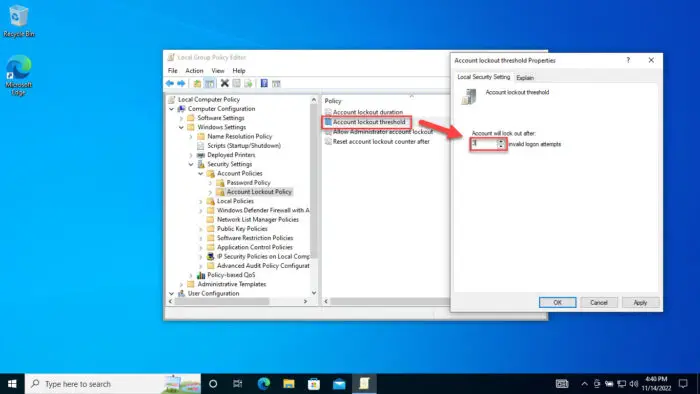Screen dimensions: 700x394
Task: Open the Recycle Bin desktop icon
Action: click(x=18, y=21)
